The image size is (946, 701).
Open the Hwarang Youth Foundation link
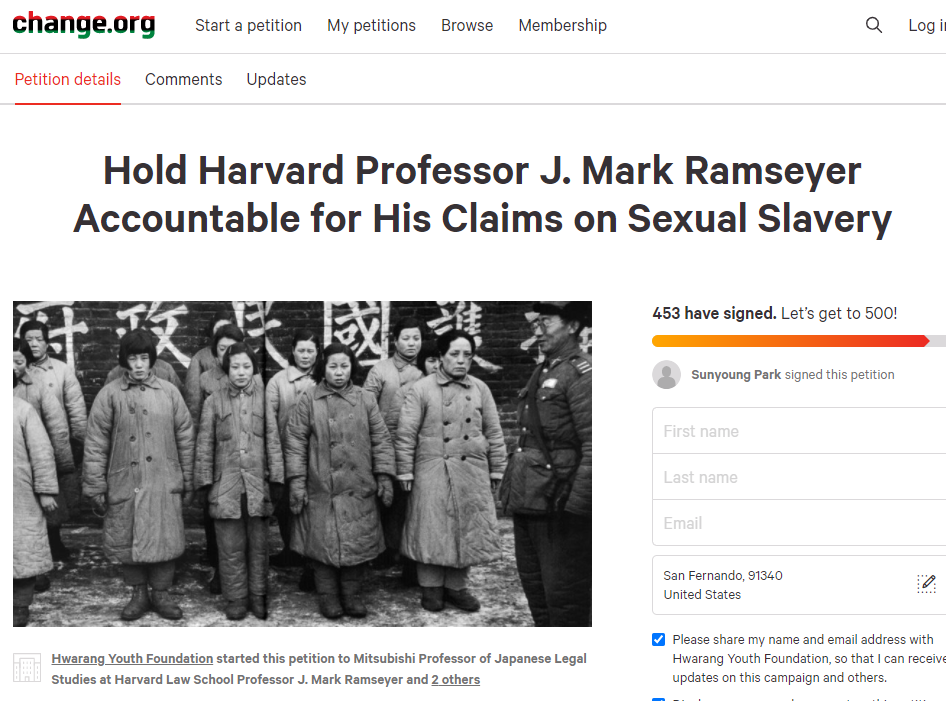click(x=132, y=658)
